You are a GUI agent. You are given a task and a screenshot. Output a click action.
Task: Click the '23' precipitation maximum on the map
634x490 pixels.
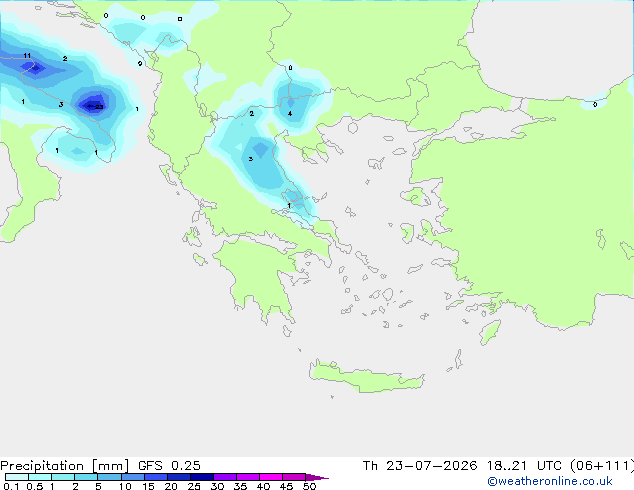tap(99, 107)
